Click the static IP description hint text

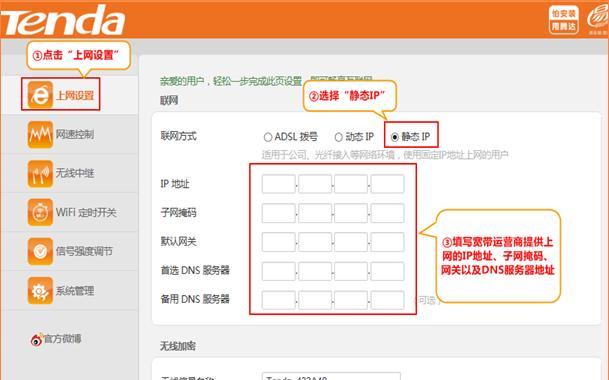tap(385, 155)
